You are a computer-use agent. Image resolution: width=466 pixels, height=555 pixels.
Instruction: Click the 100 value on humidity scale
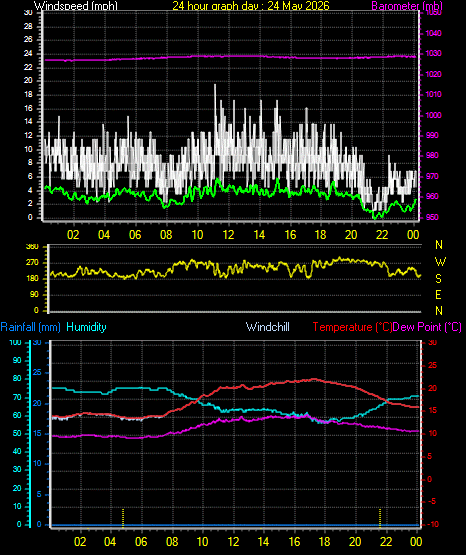point(15,342)
